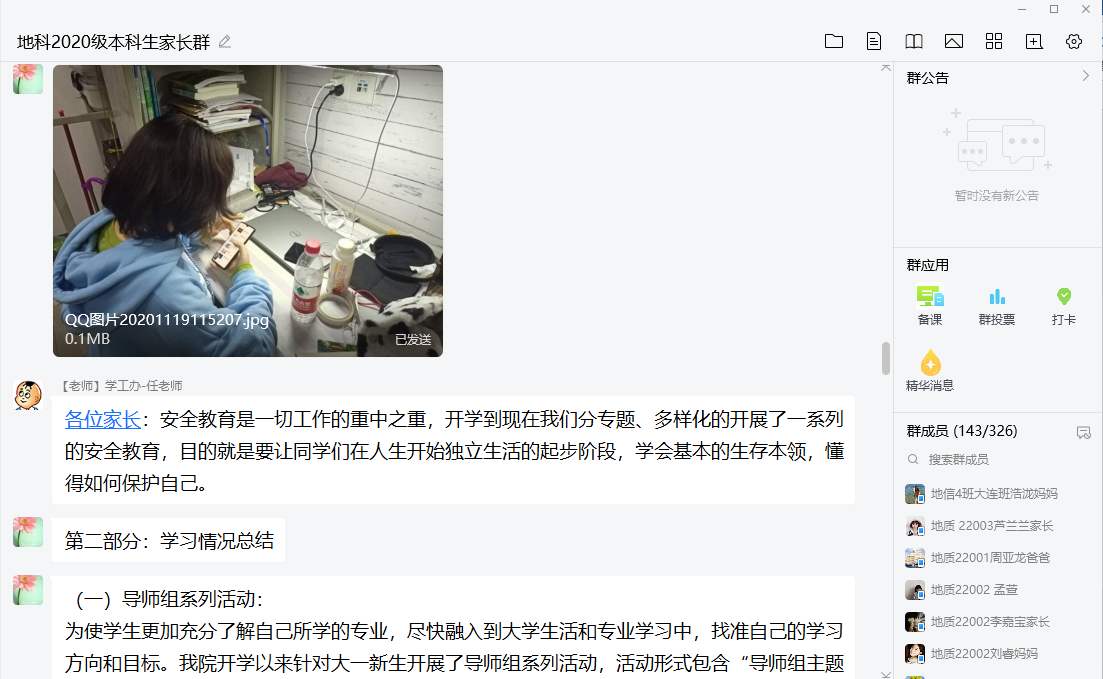Open the group album picture icon
The image size is (1103, 679).
tap(954, 42)
